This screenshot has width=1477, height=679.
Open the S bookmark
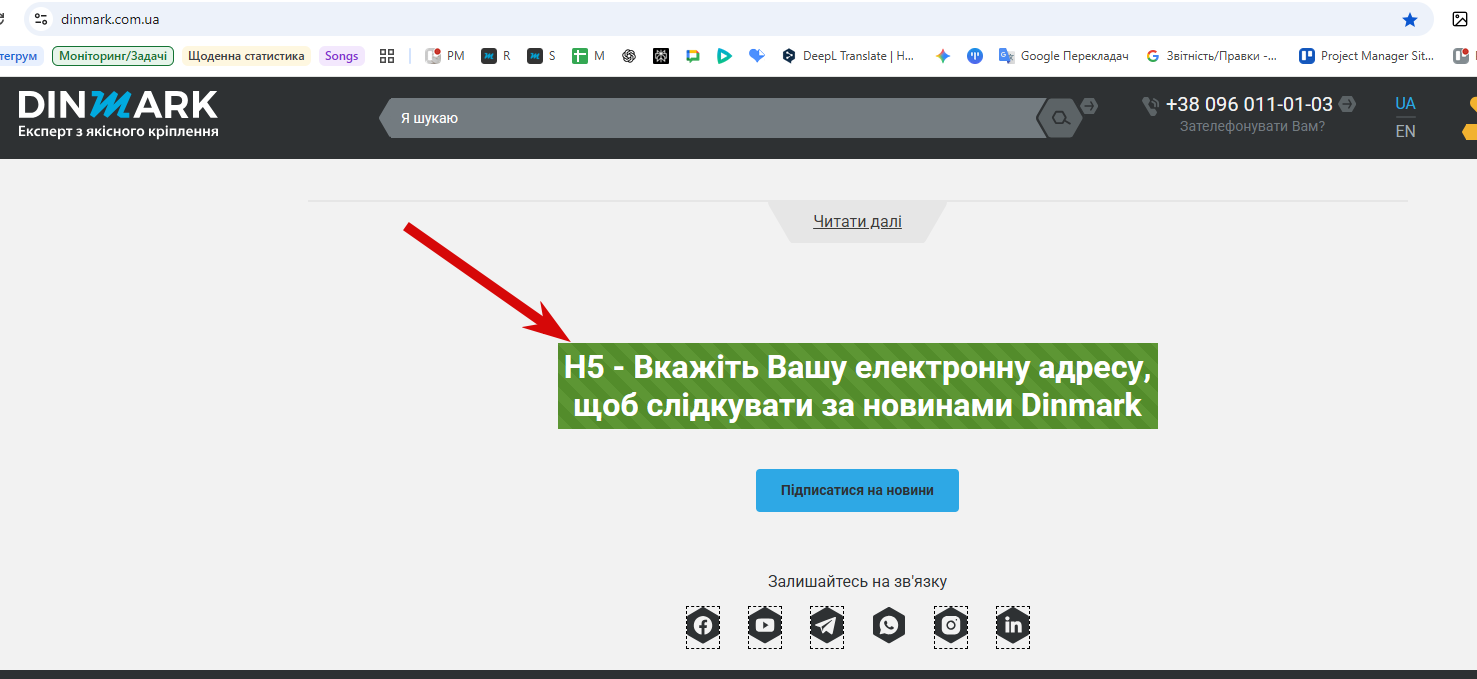pos(542,56)
